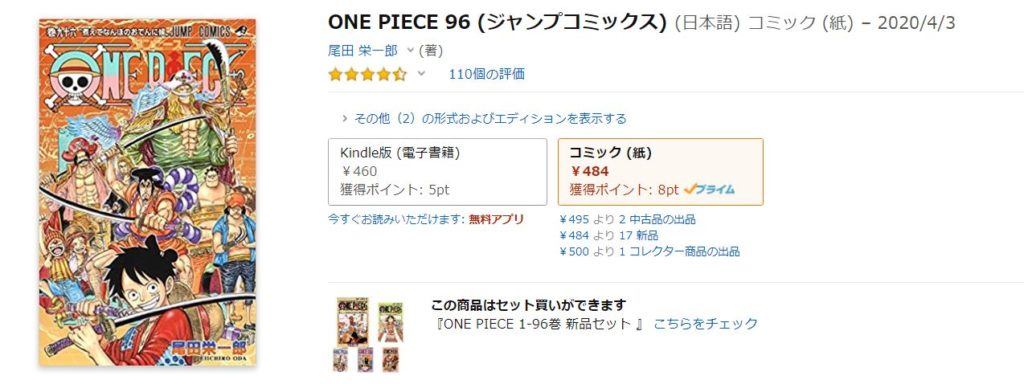Click the star rating icons
Screen dimensions: 1024x384
pyautogui.click(x=367, y=74)
